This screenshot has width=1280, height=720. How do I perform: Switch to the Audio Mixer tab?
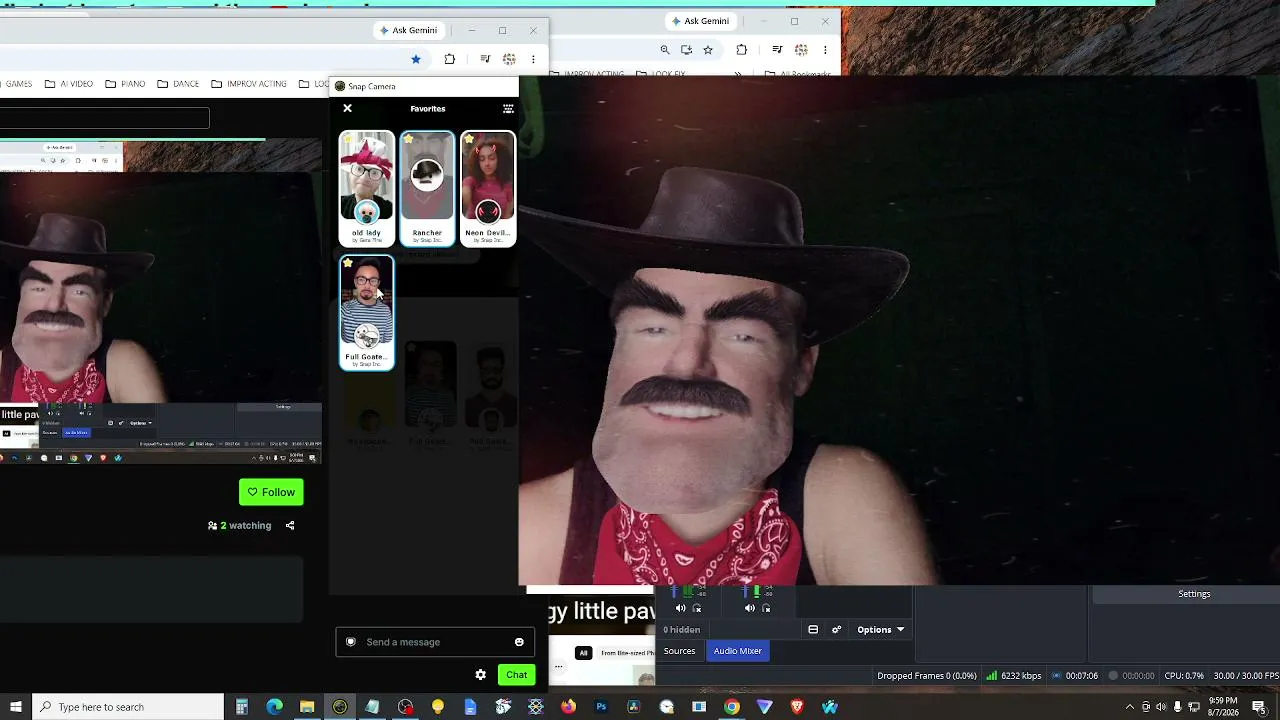pyautogui.click(x=738, y=651)
